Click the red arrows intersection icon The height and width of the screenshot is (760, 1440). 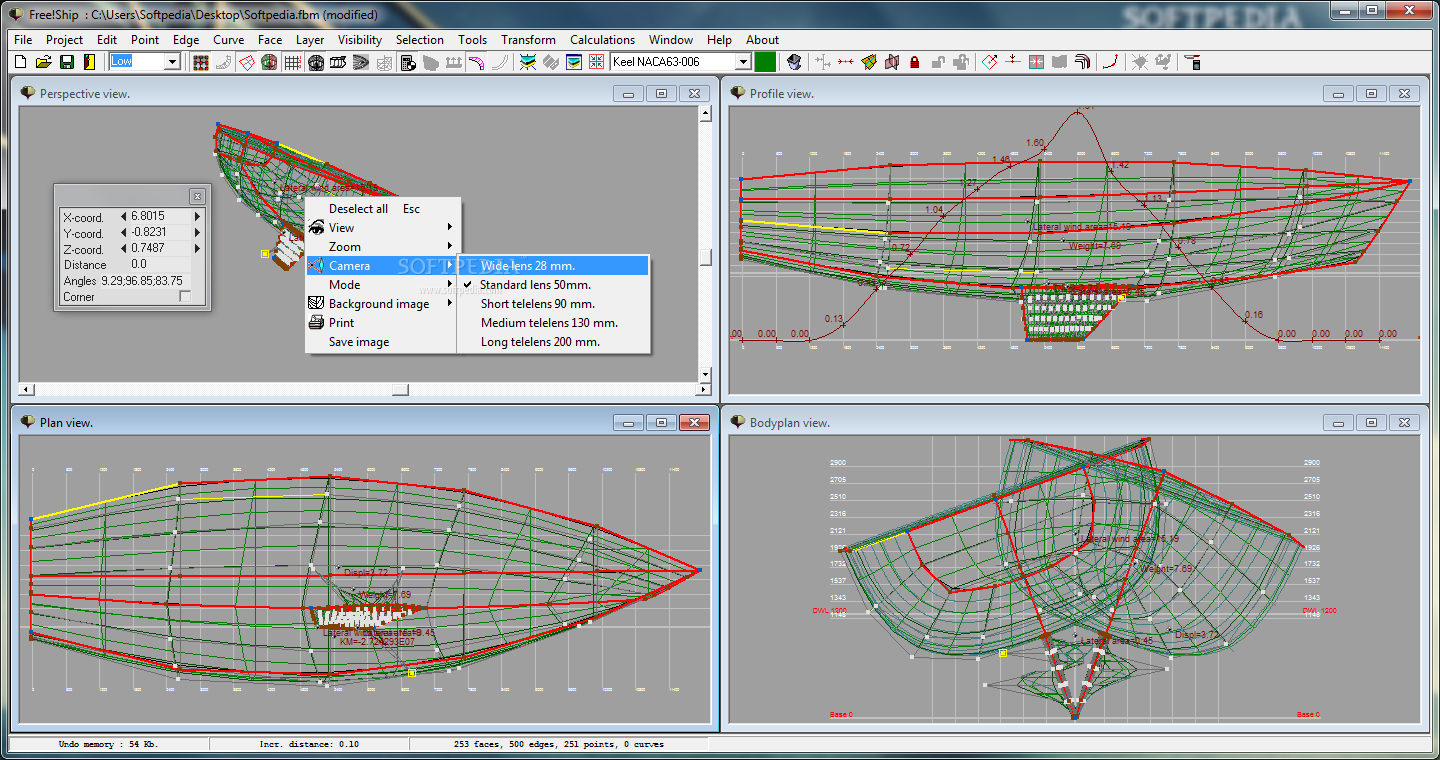pos(596,62)
